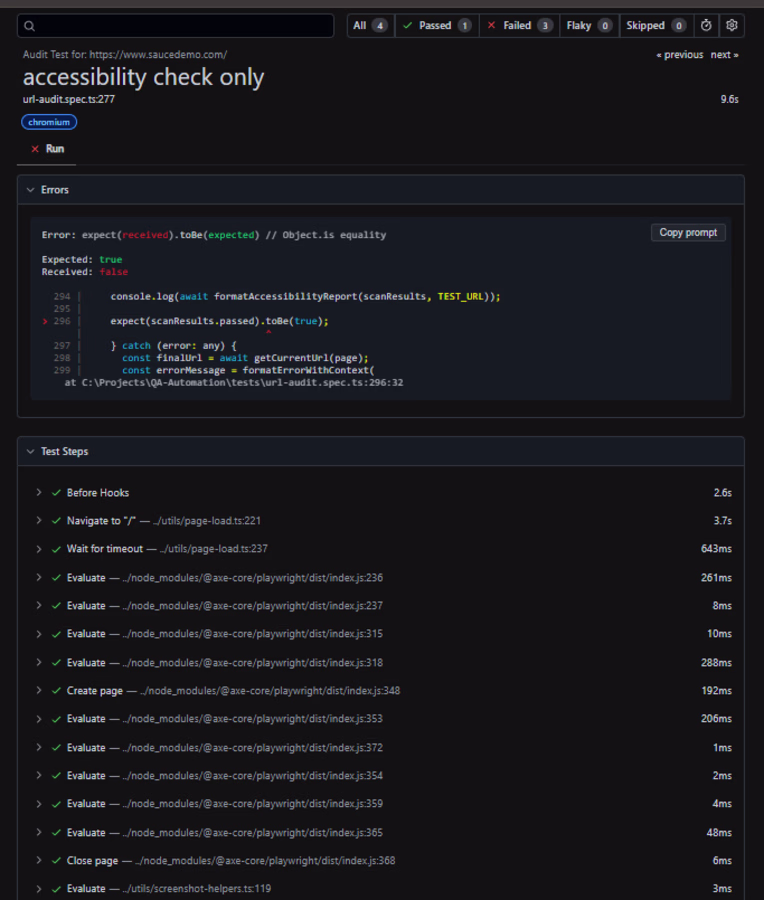Click checkmark beside Close page step

point(56,861)
